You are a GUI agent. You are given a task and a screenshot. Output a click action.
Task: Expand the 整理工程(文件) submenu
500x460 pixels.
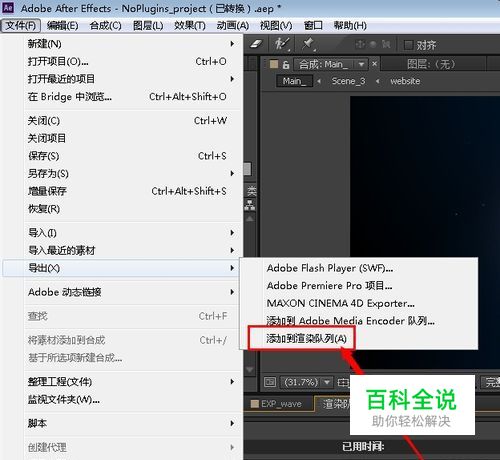coord(133,382)
